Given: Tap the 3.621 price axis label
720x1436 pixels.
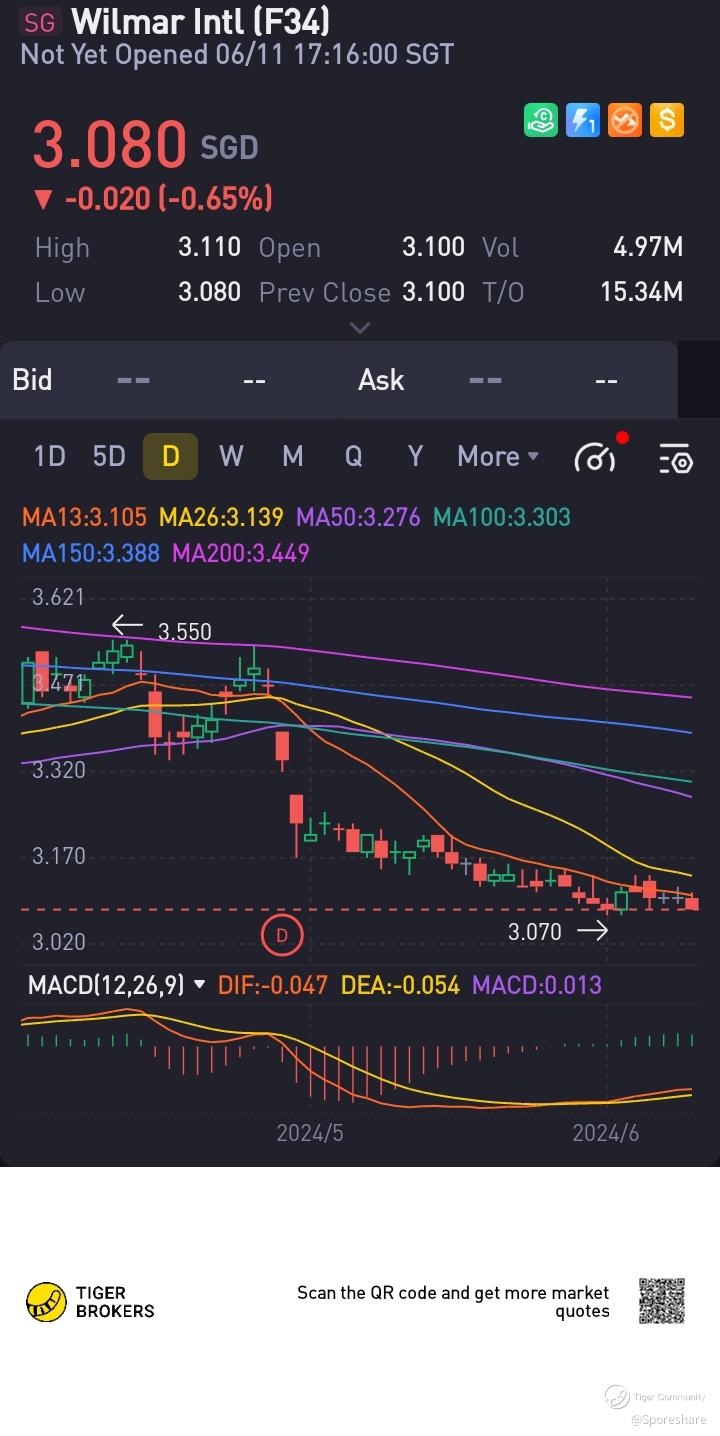Looking at the screenshot, I should click(x=58, y=598).
